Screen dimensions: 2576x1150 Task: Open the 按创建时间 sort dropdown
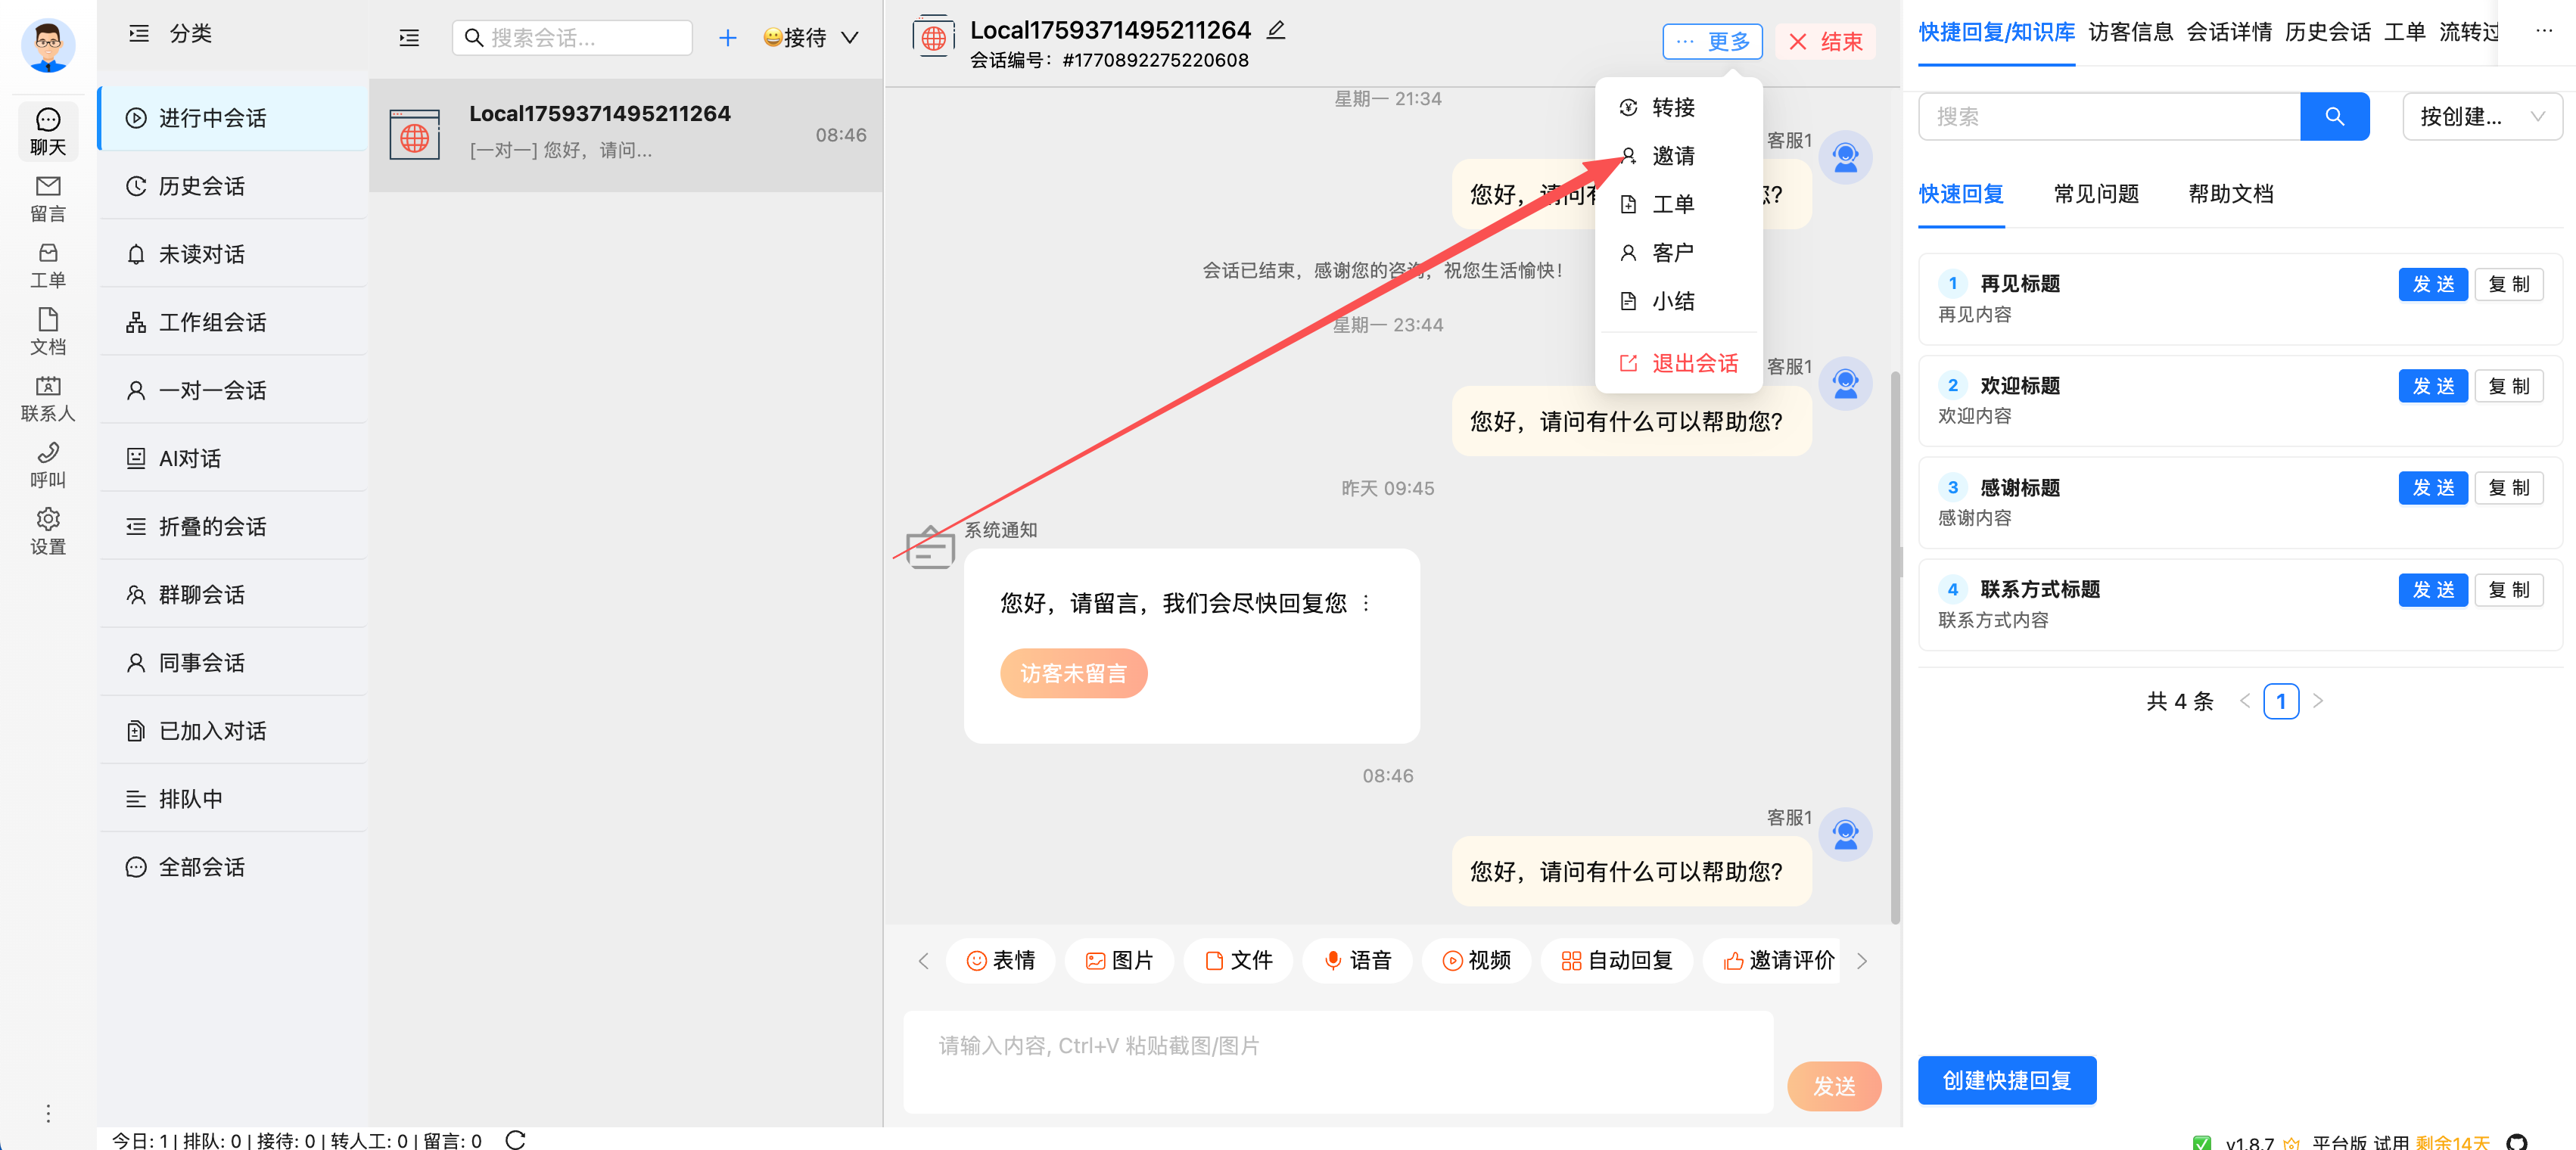(x=2482, y=116)
